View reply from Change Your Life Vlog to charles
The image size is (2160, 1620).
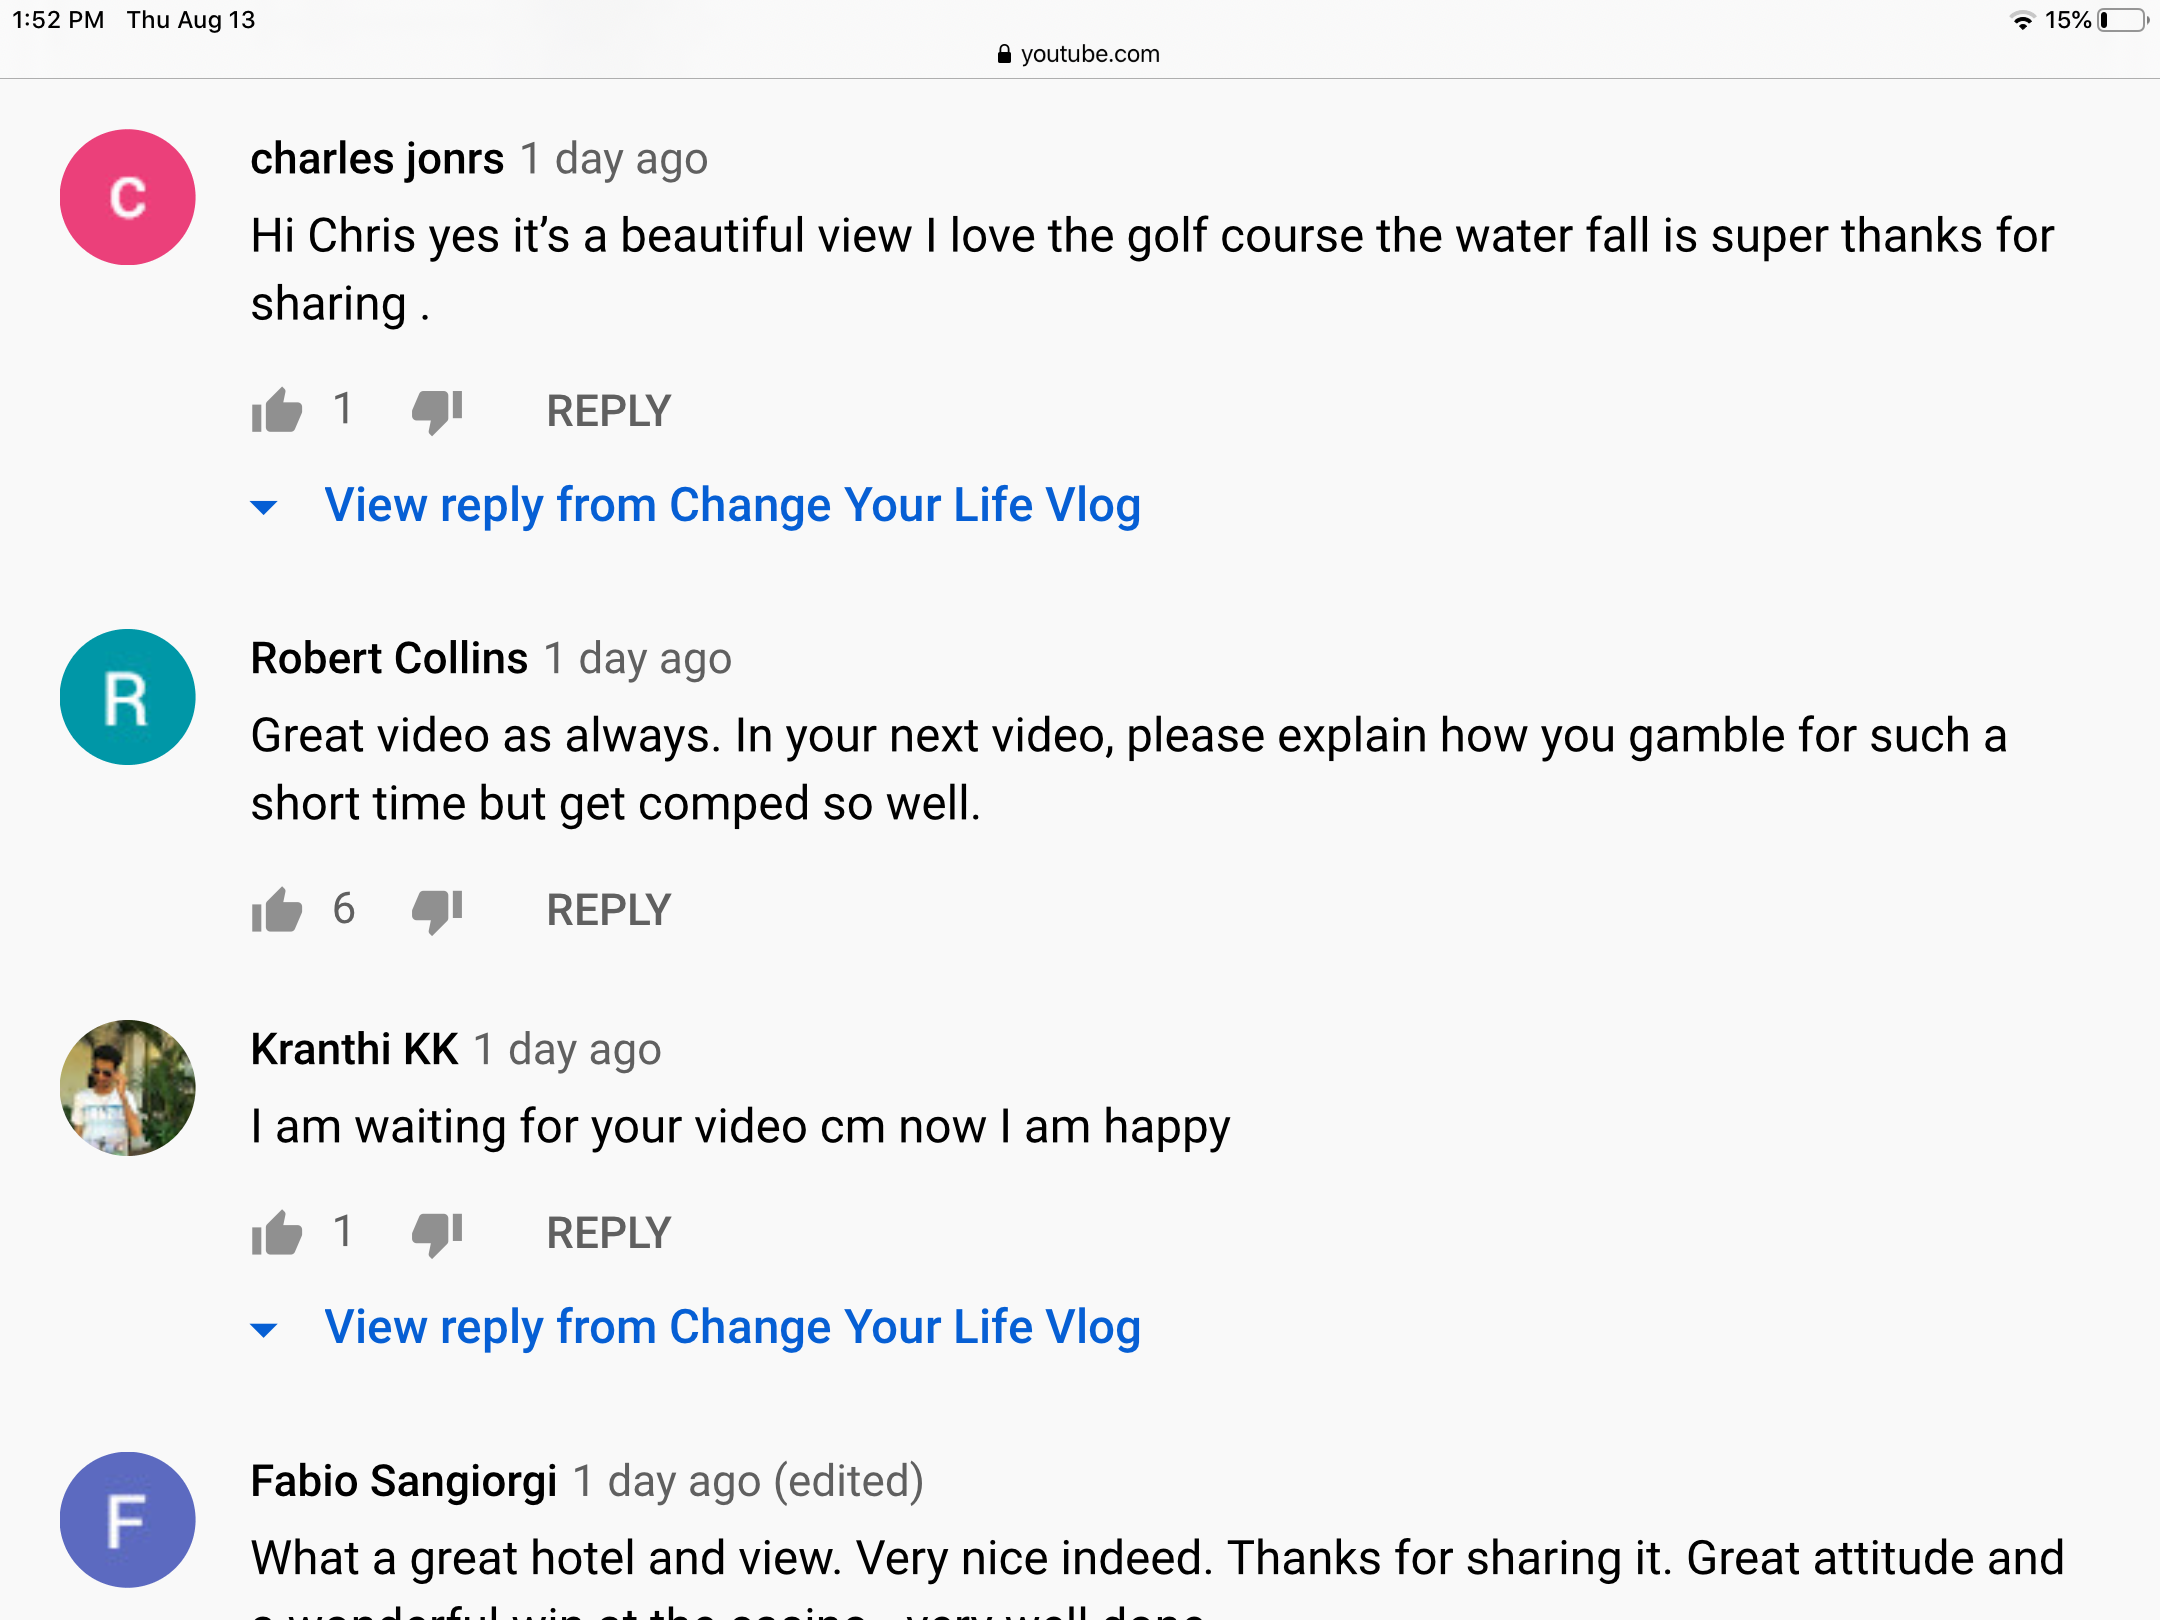pyautogui.click(x=732, y=505)
